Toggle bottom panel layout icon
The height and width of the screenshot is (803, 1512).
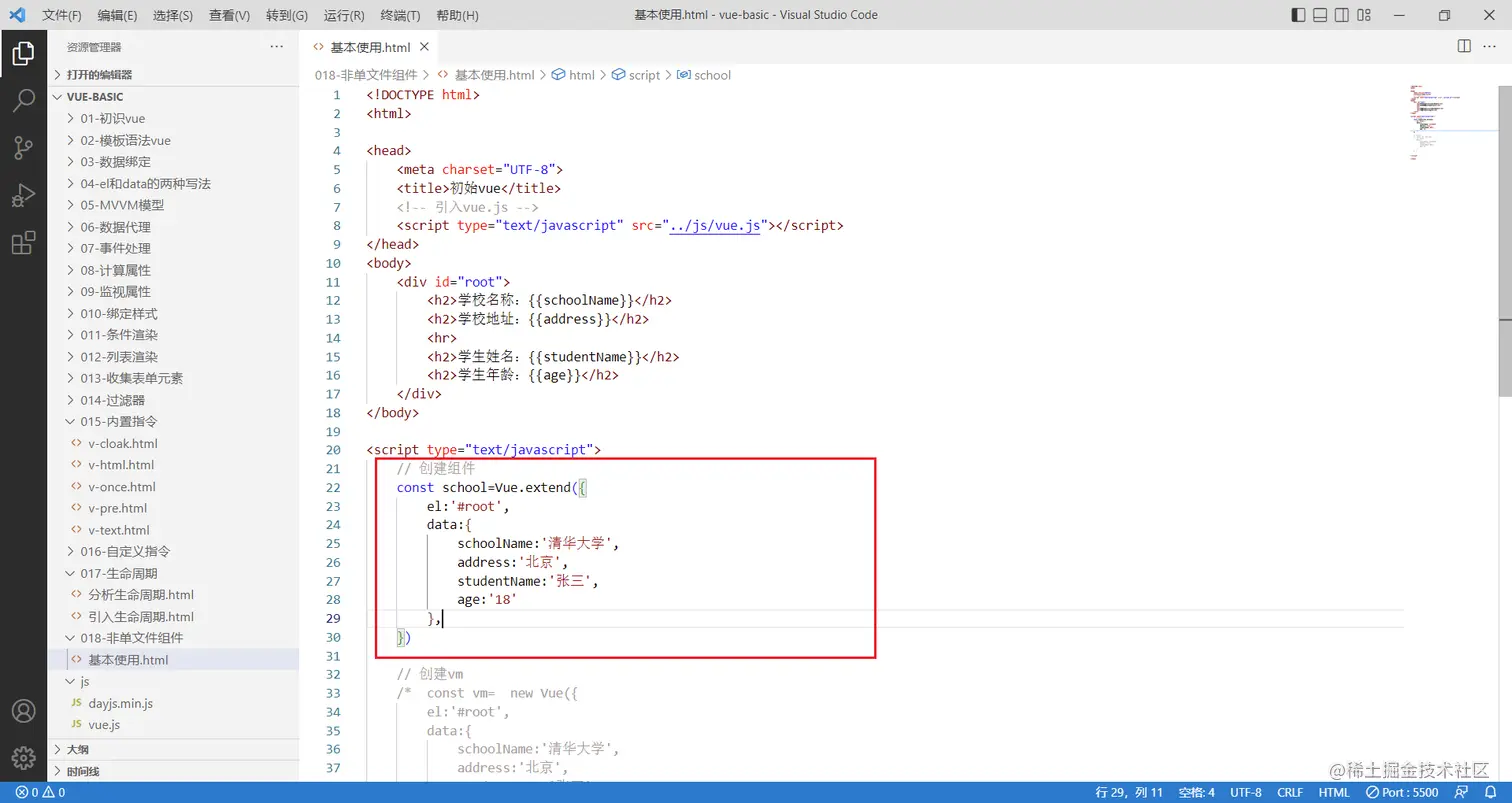click(x=1320, y=15)
